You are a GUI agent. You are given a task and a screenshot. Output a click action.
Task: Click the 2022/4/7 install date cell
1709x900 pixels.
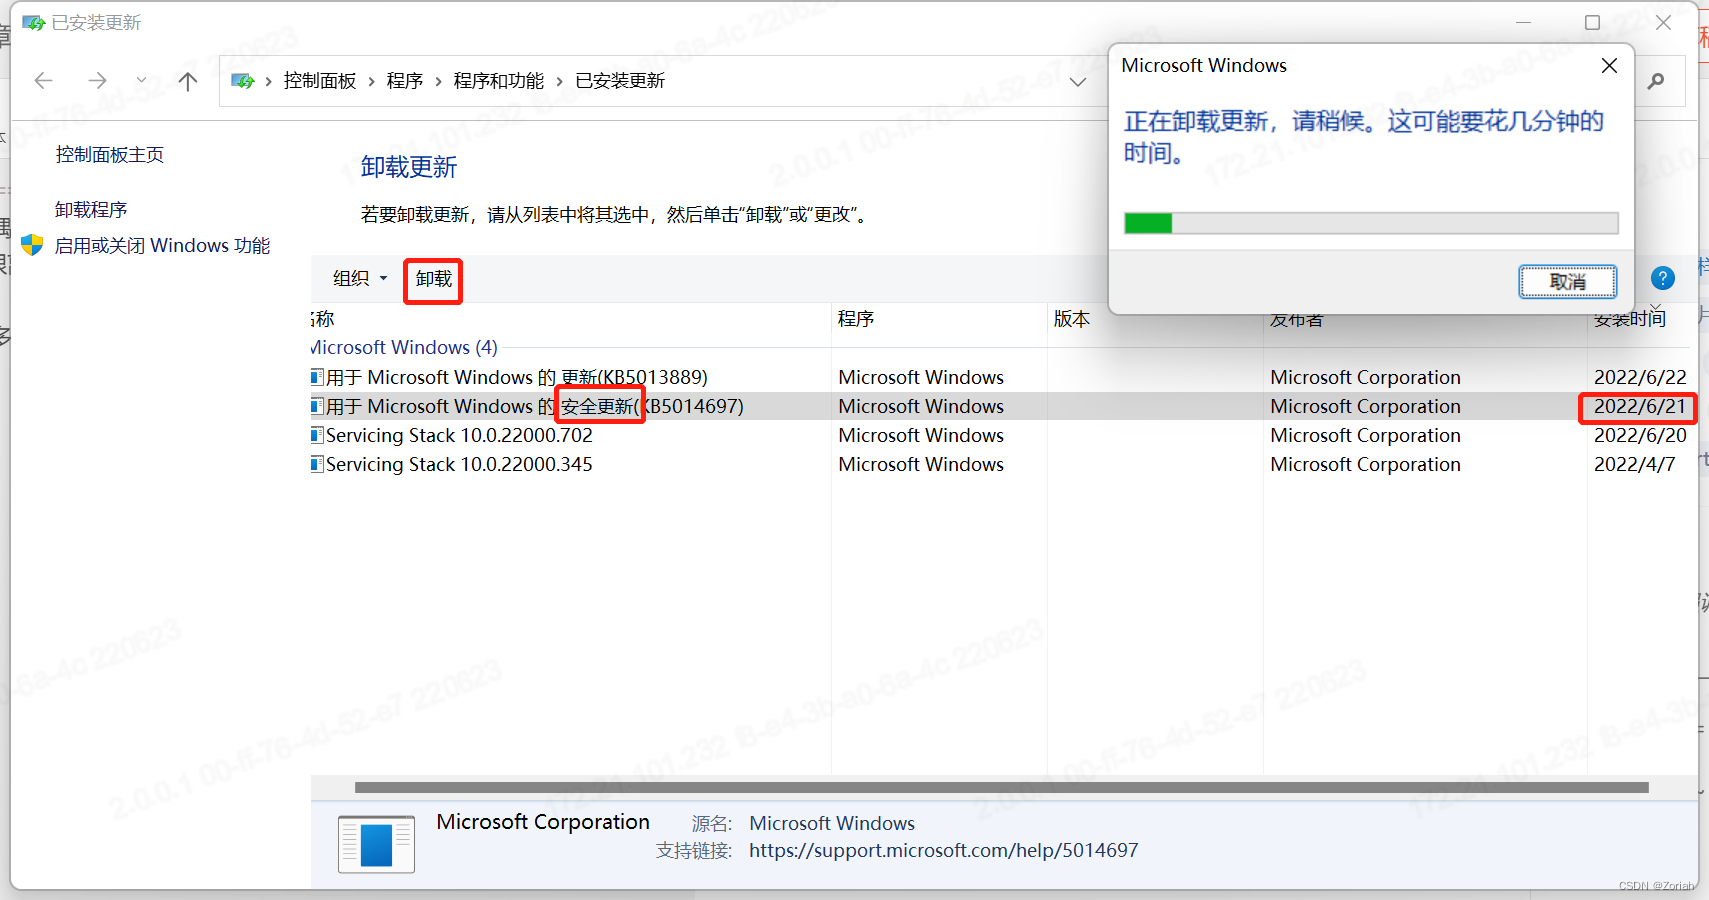(x=1634, y=464)
